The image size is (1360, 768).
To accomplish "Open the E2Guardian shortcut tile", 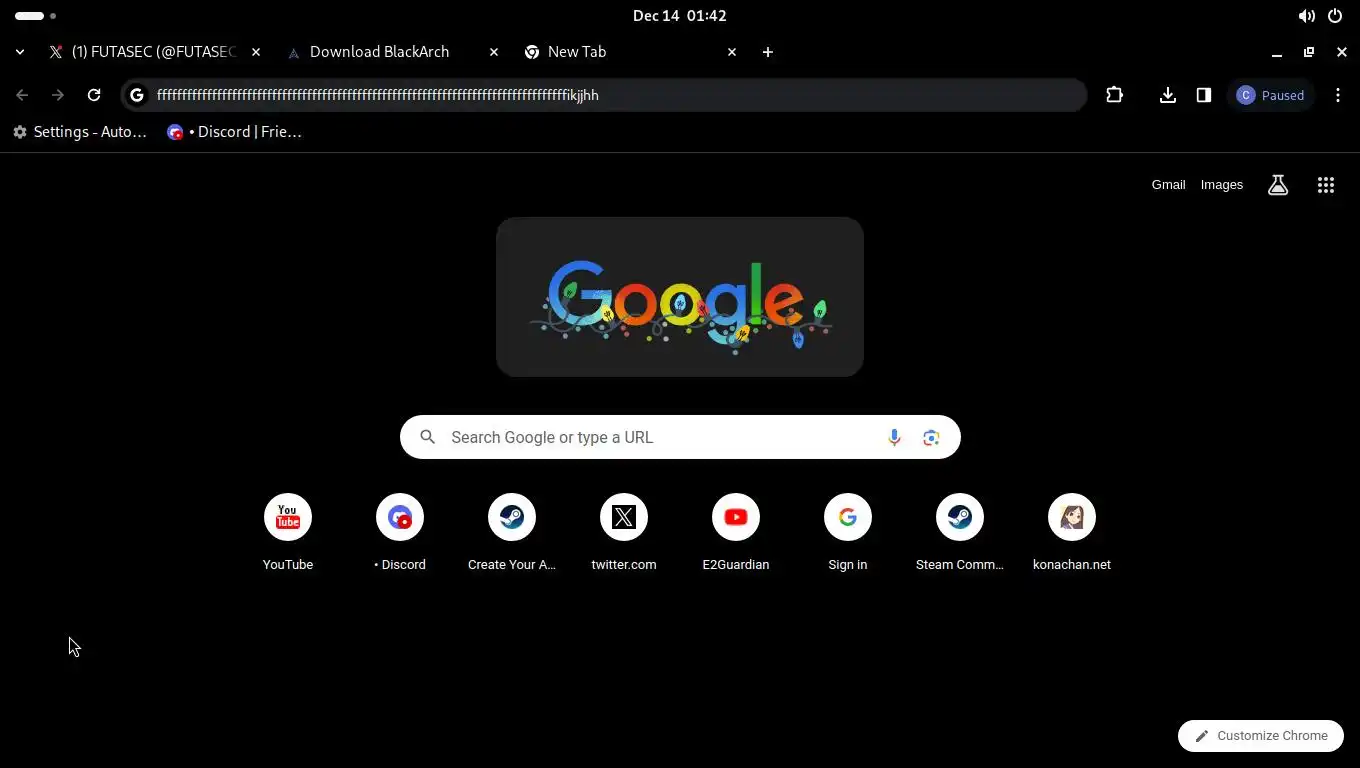I will tap(736, 533).
